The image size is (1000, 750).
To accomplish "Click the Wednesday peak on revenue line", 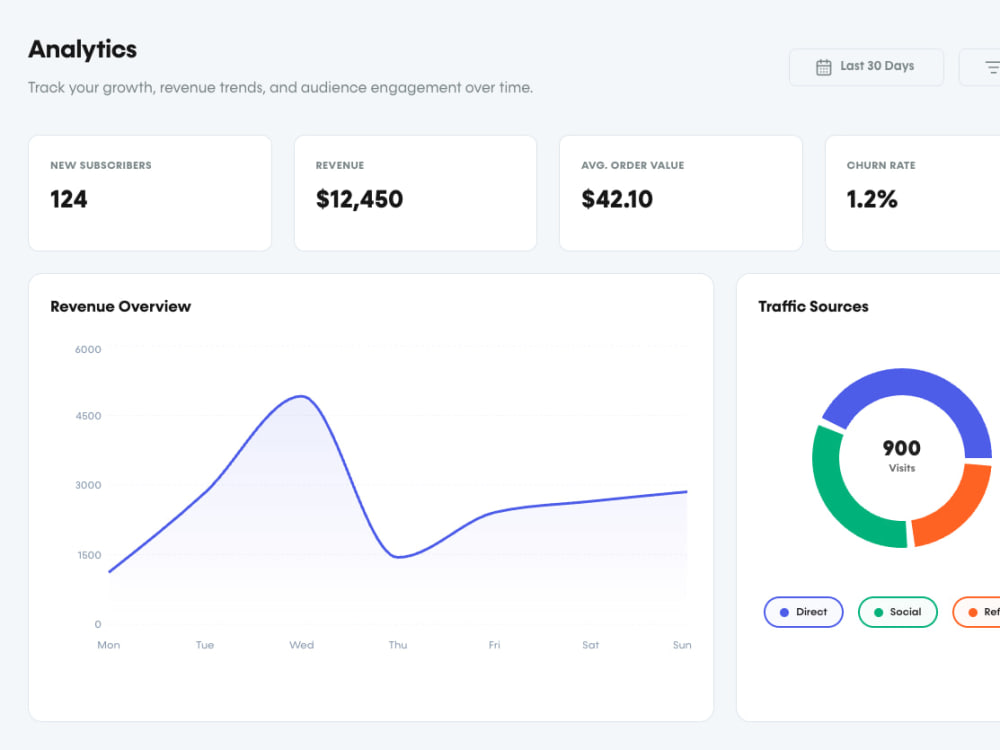I will point(301,397).
